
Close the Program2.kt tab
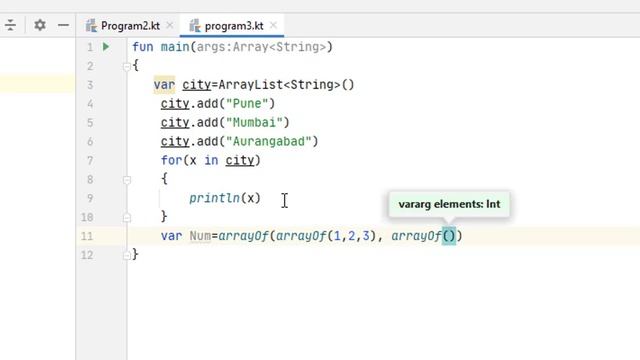coord(170,25)
